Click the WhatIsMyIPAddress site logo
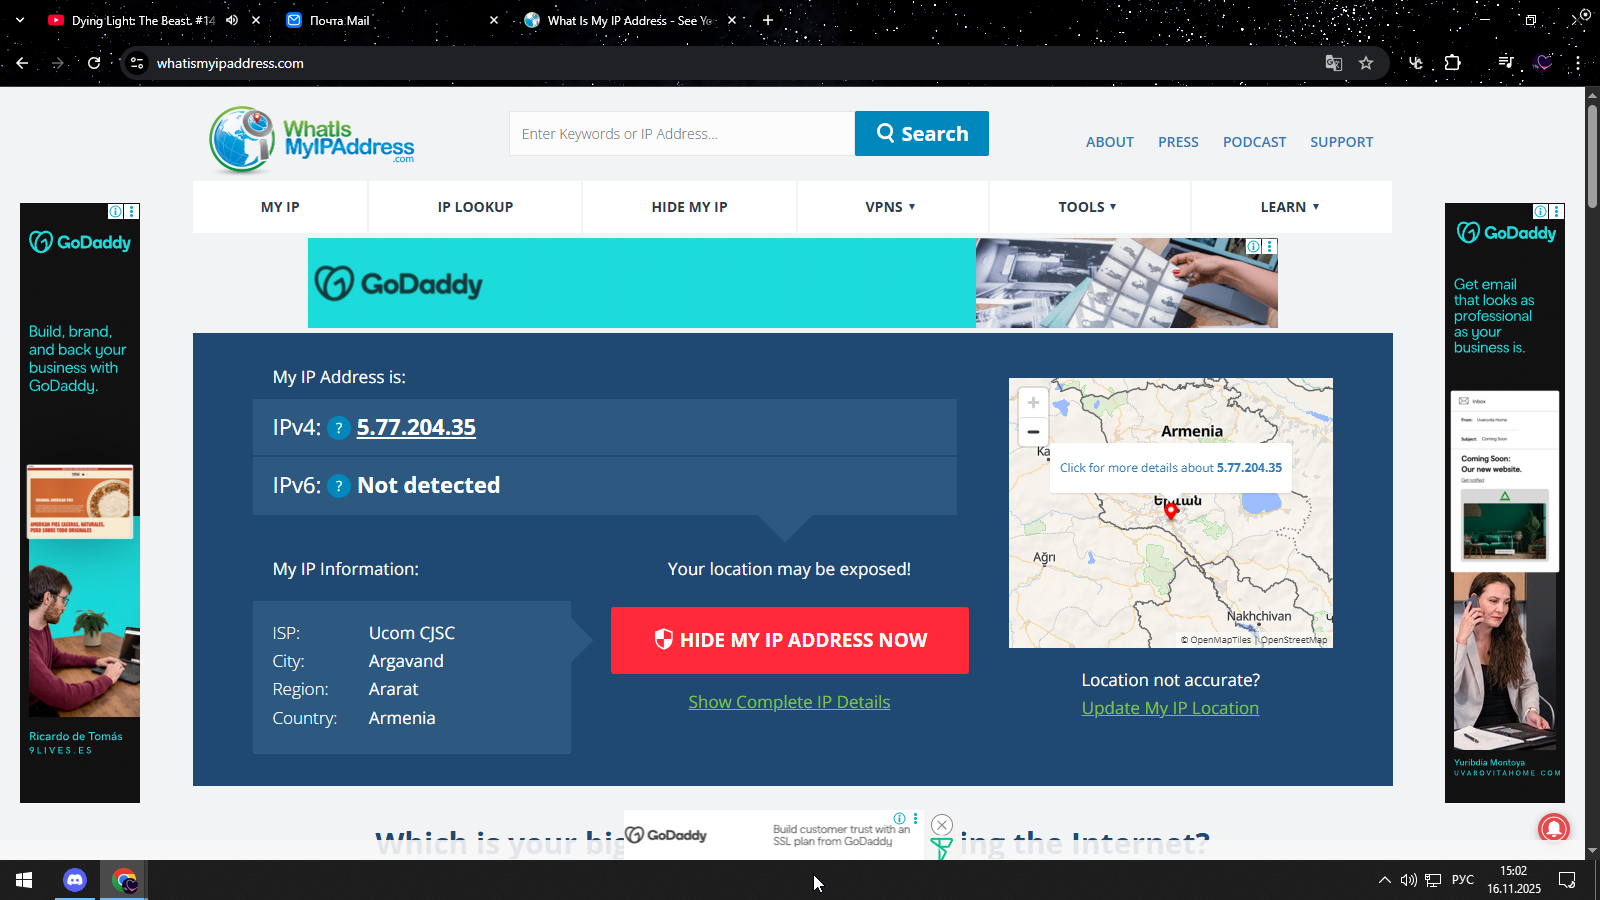1600x900 pixels. pyautogui.click(x=312, y=140)
